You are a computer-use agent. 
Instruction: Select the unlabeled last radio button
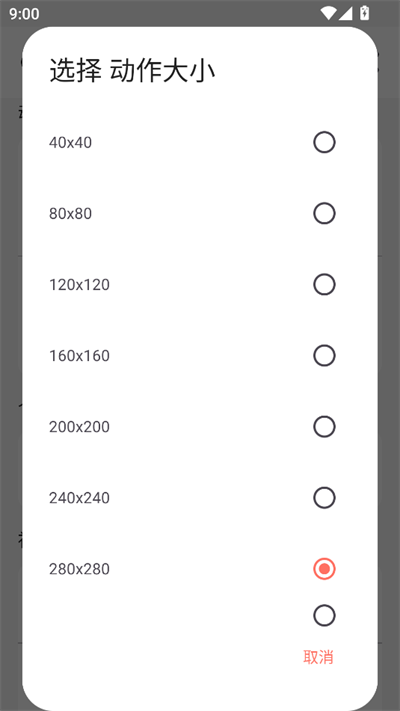pyautogui.click(x=324, y=615)
